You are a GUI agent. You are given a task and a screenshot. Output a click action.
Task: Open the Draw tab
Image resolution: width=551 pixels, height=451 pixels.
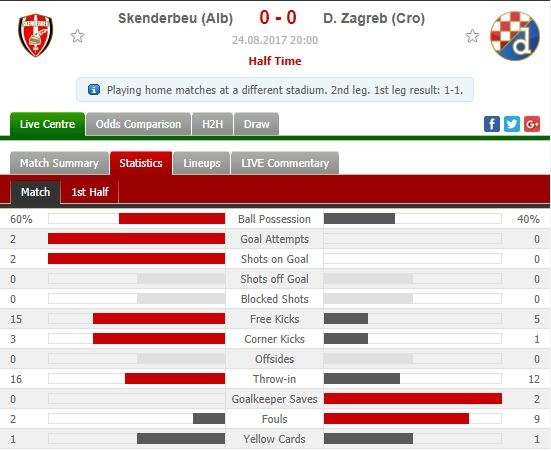coord(257,124)
